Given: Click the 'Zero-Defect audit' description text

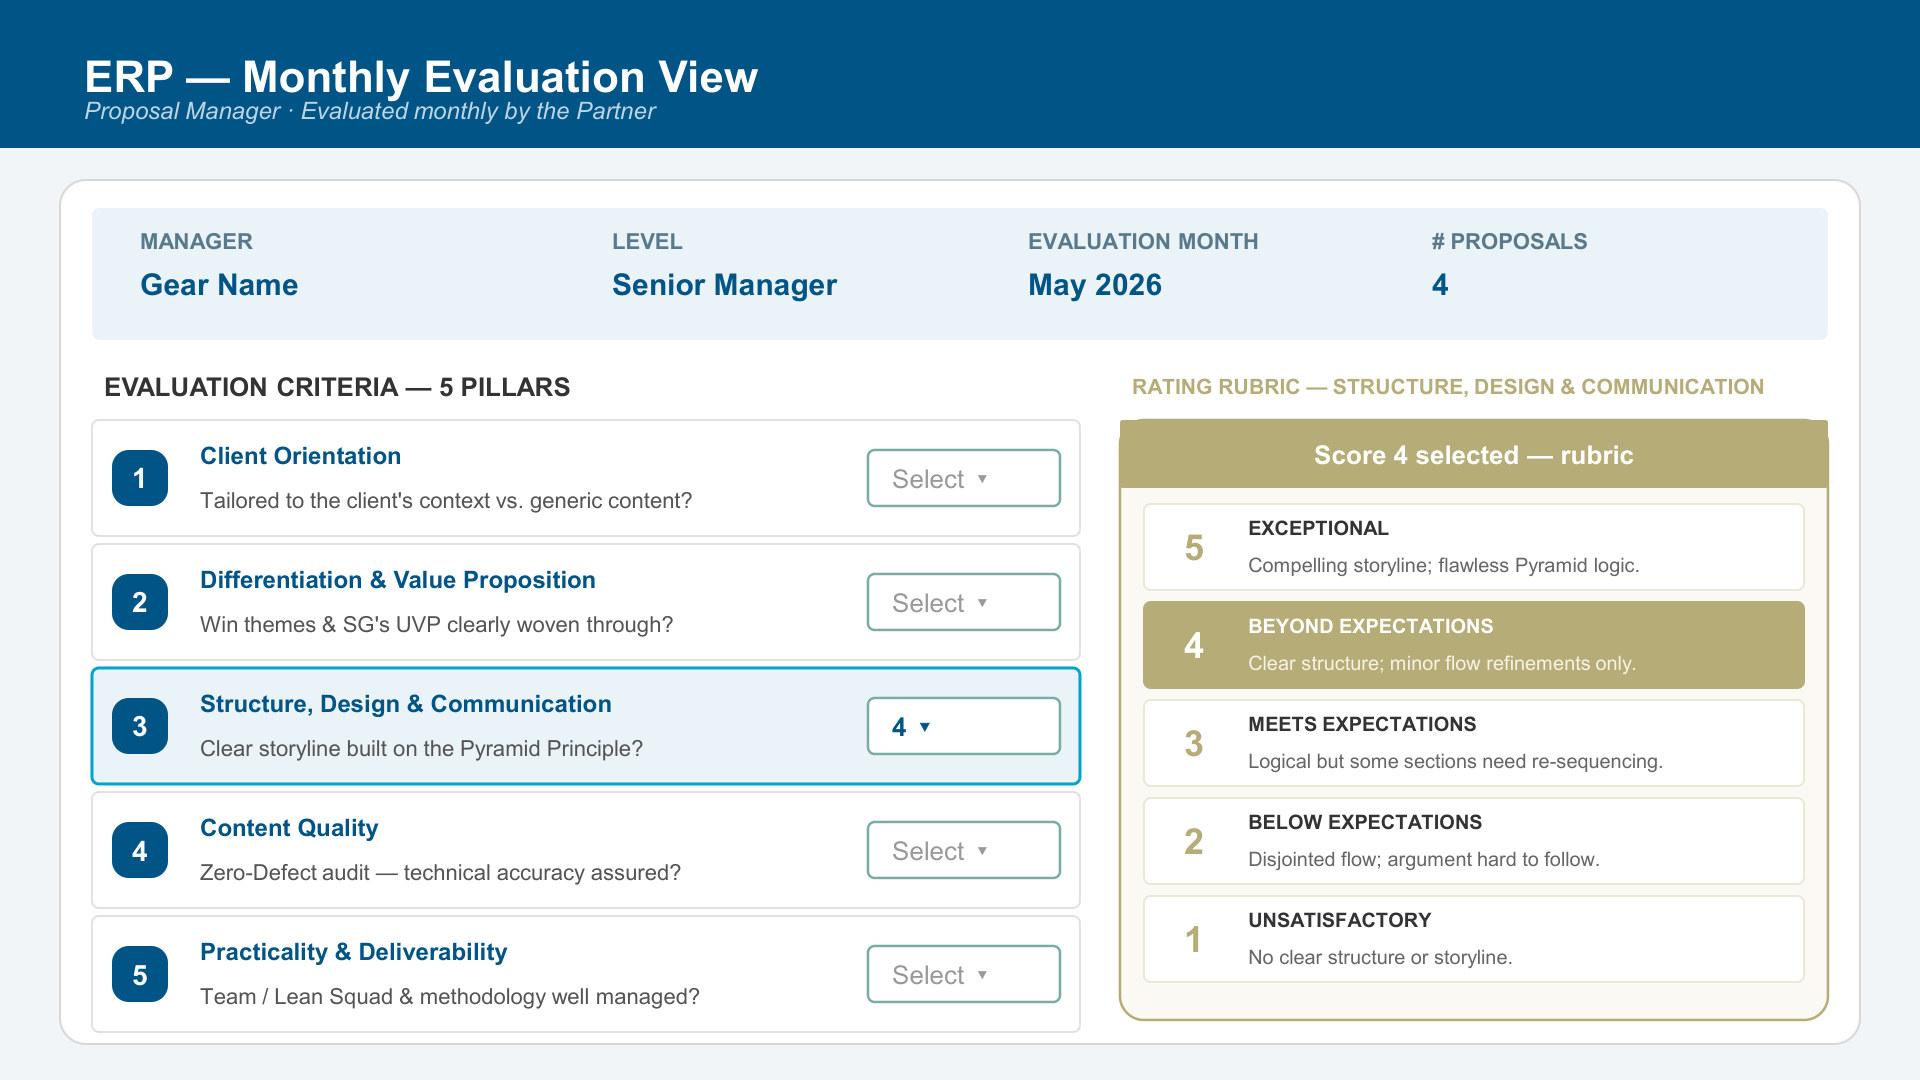Looking at the screenshot, I should (x=440, y=872).
